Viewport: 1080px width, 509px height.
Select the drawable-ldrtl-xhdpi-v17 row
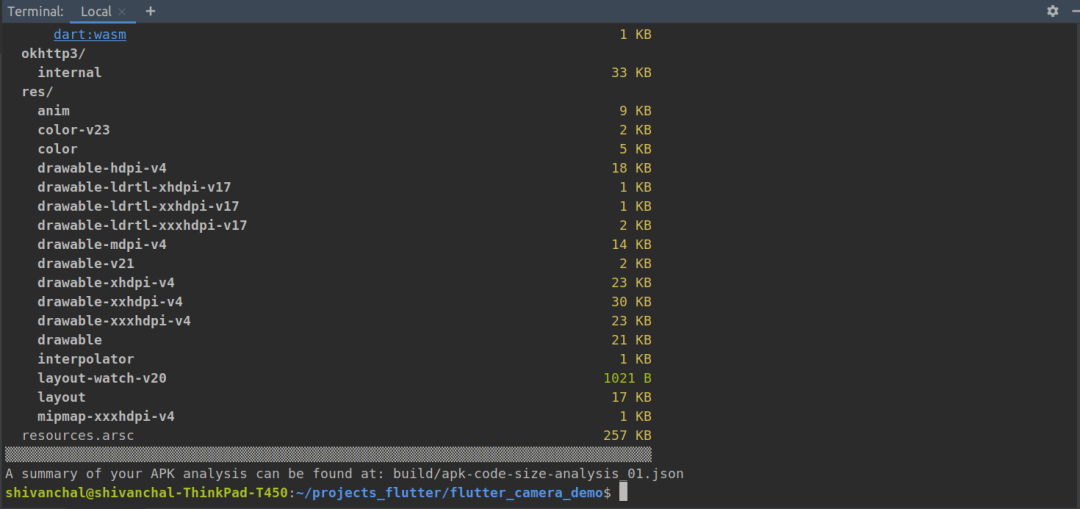pos(344,187)
